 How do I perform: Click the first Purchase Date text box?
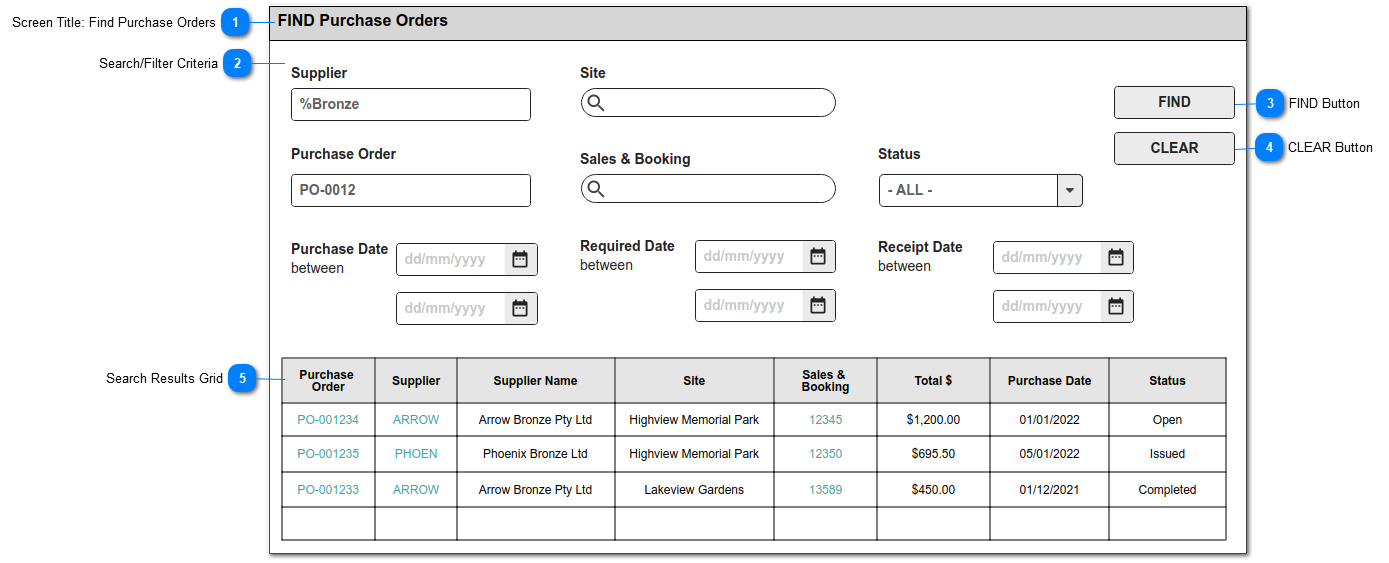[x=451, y=259]
